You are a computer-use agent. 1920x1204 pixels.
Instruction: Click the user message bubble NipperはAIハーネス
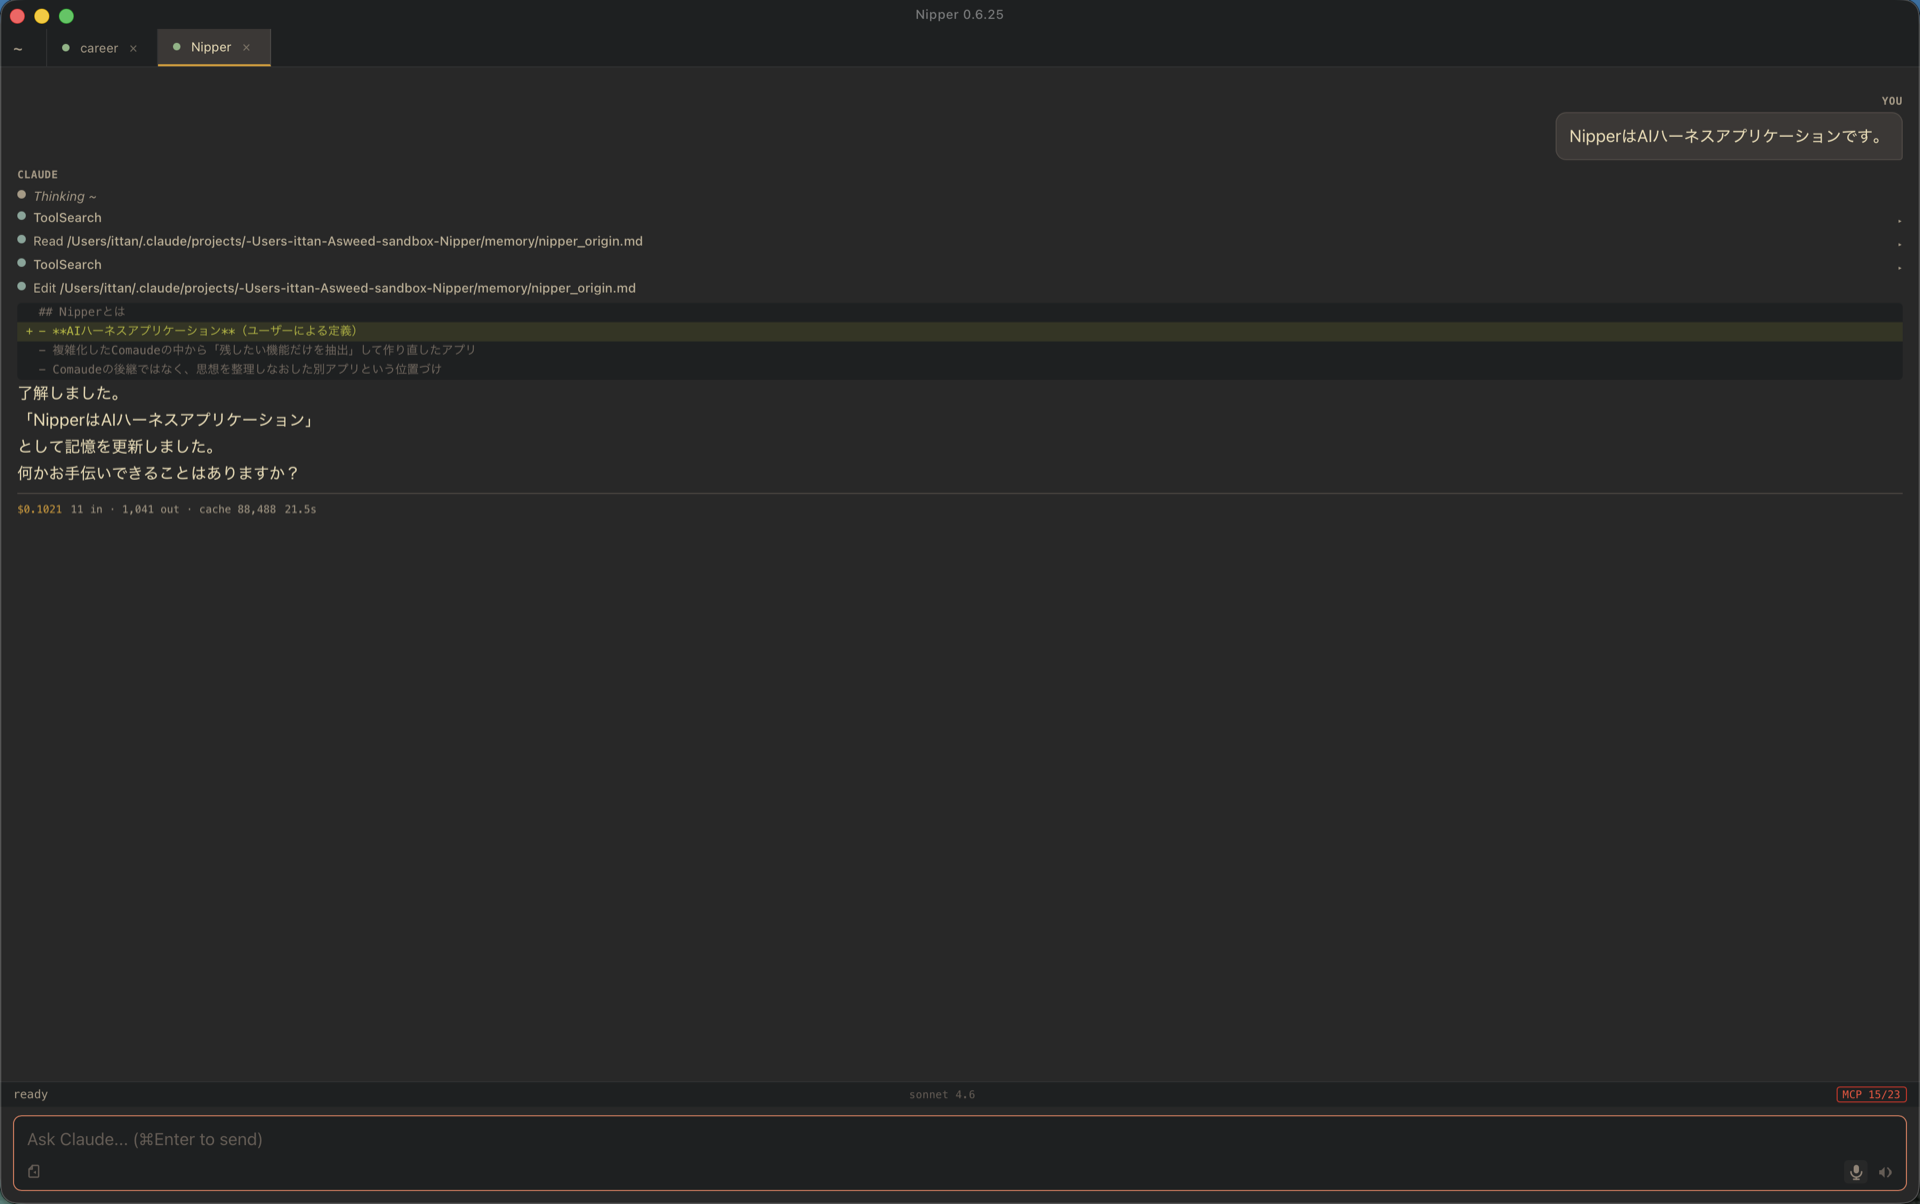tap(1728, 136)
